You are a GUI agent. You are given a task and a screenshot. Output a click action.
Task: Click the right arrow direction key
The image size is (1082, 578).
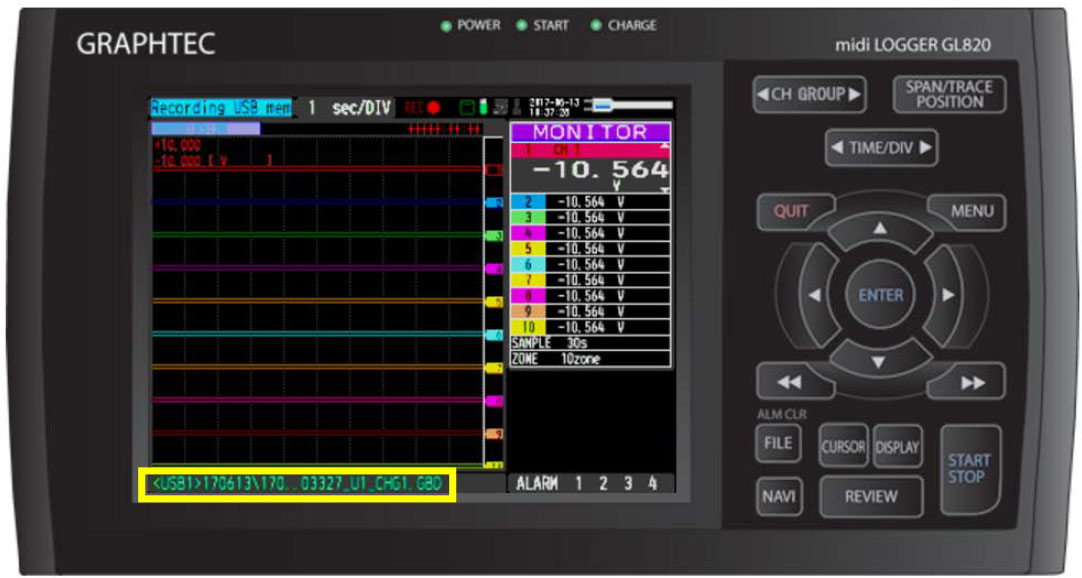948,295
